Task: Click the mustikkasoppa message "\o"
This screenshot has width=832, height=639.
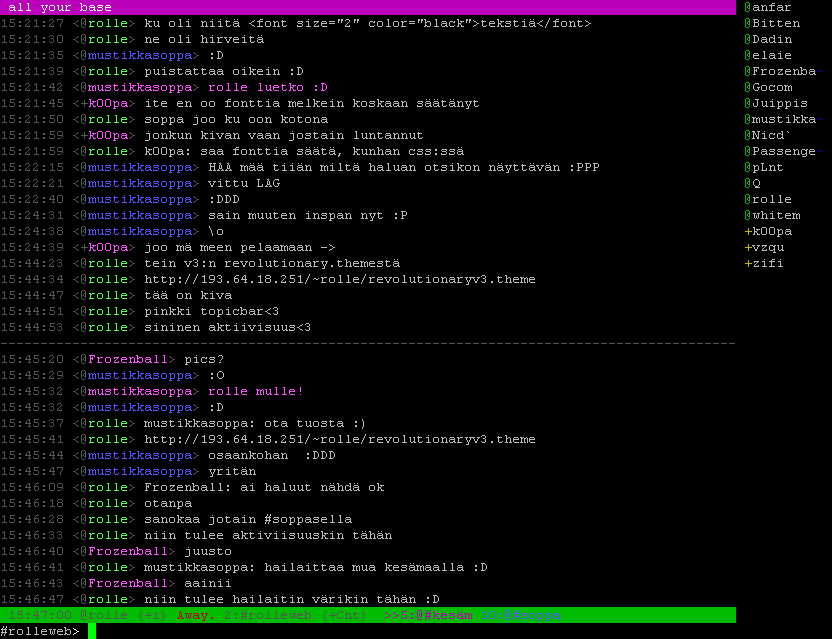Action: [x=216, y=231]
